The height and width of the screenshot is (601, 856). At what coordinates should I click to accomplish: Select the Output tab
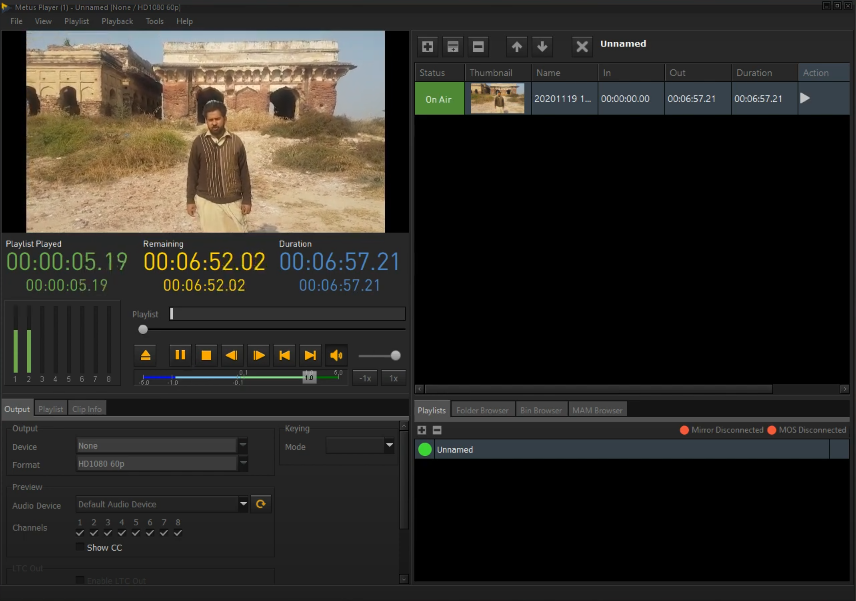pyautogui.click(x=17, y=409)
